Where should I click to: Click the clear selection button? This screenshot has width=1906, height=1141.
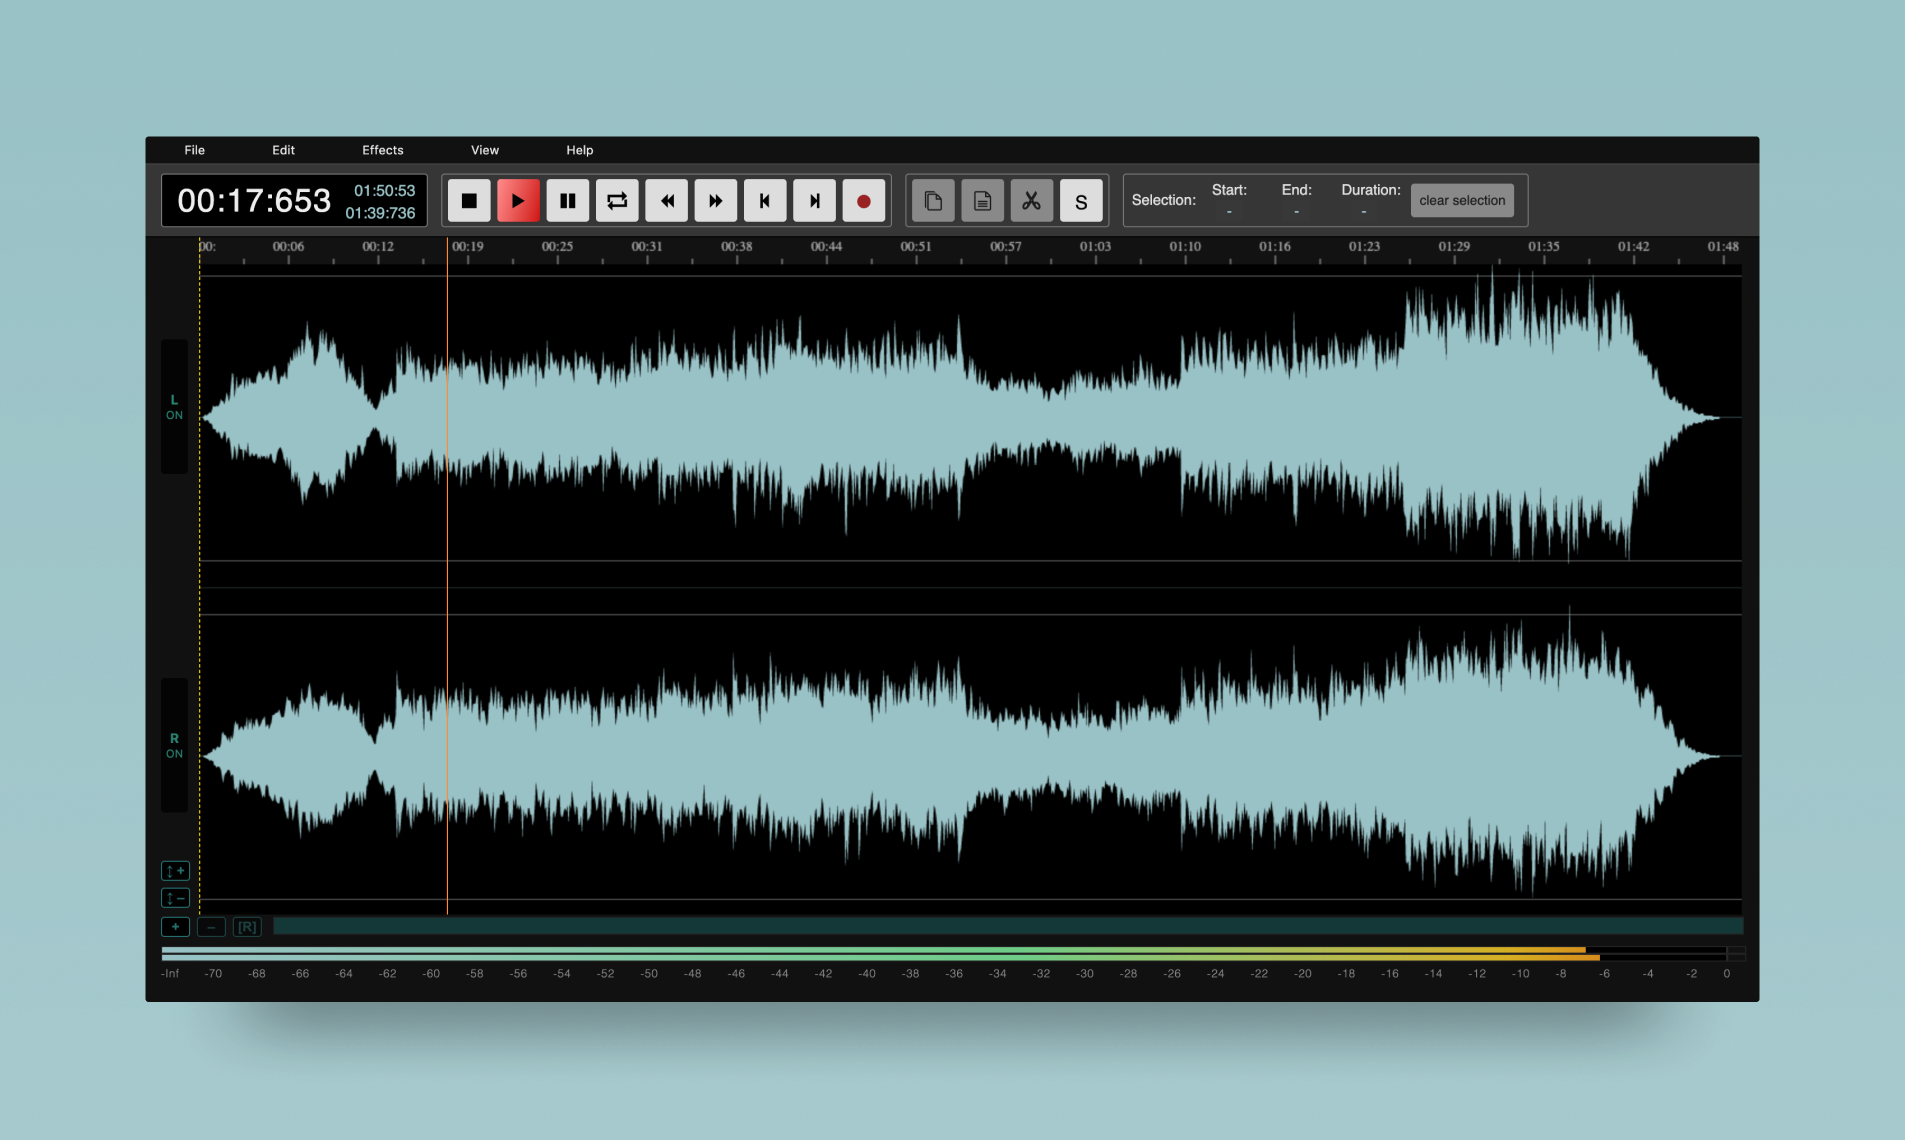(x=1462, y=200)
